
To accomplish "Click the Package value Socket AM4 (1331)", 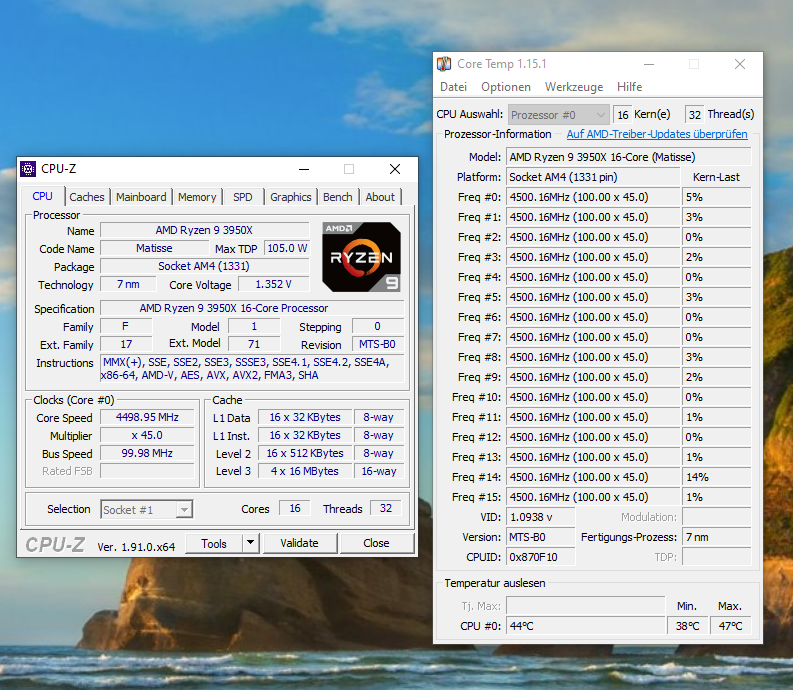I will coord(204,266).
